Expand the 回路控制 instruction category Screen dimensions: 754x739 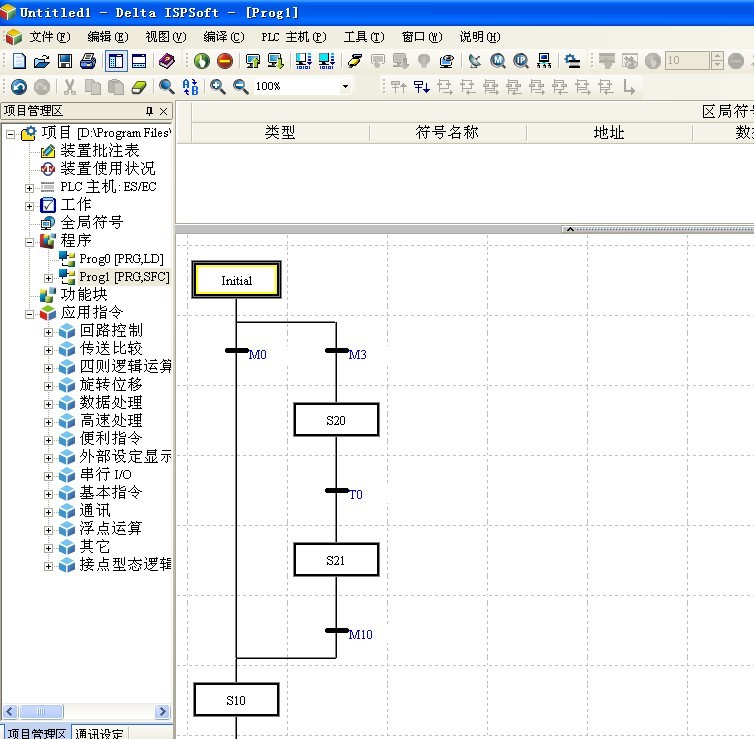[x=49, y=331]
